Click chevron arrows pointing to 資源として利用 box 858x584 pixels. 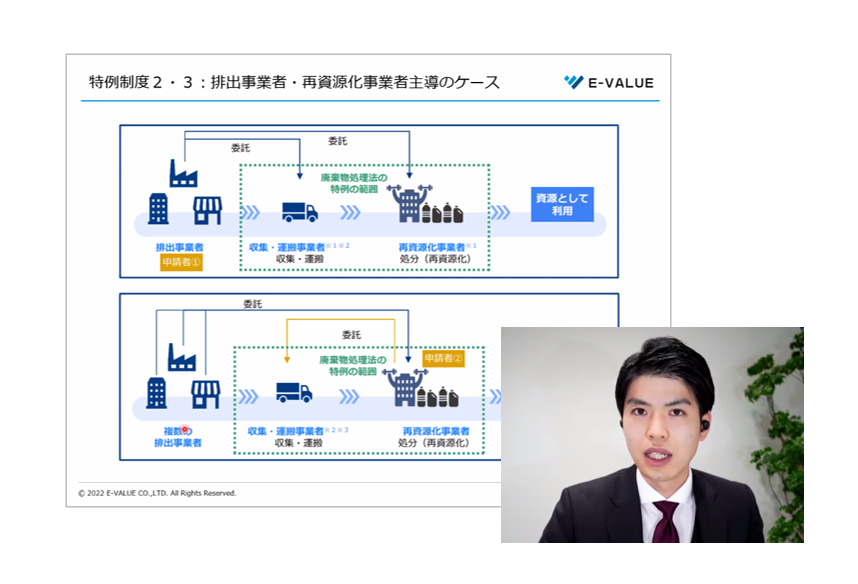500,212
